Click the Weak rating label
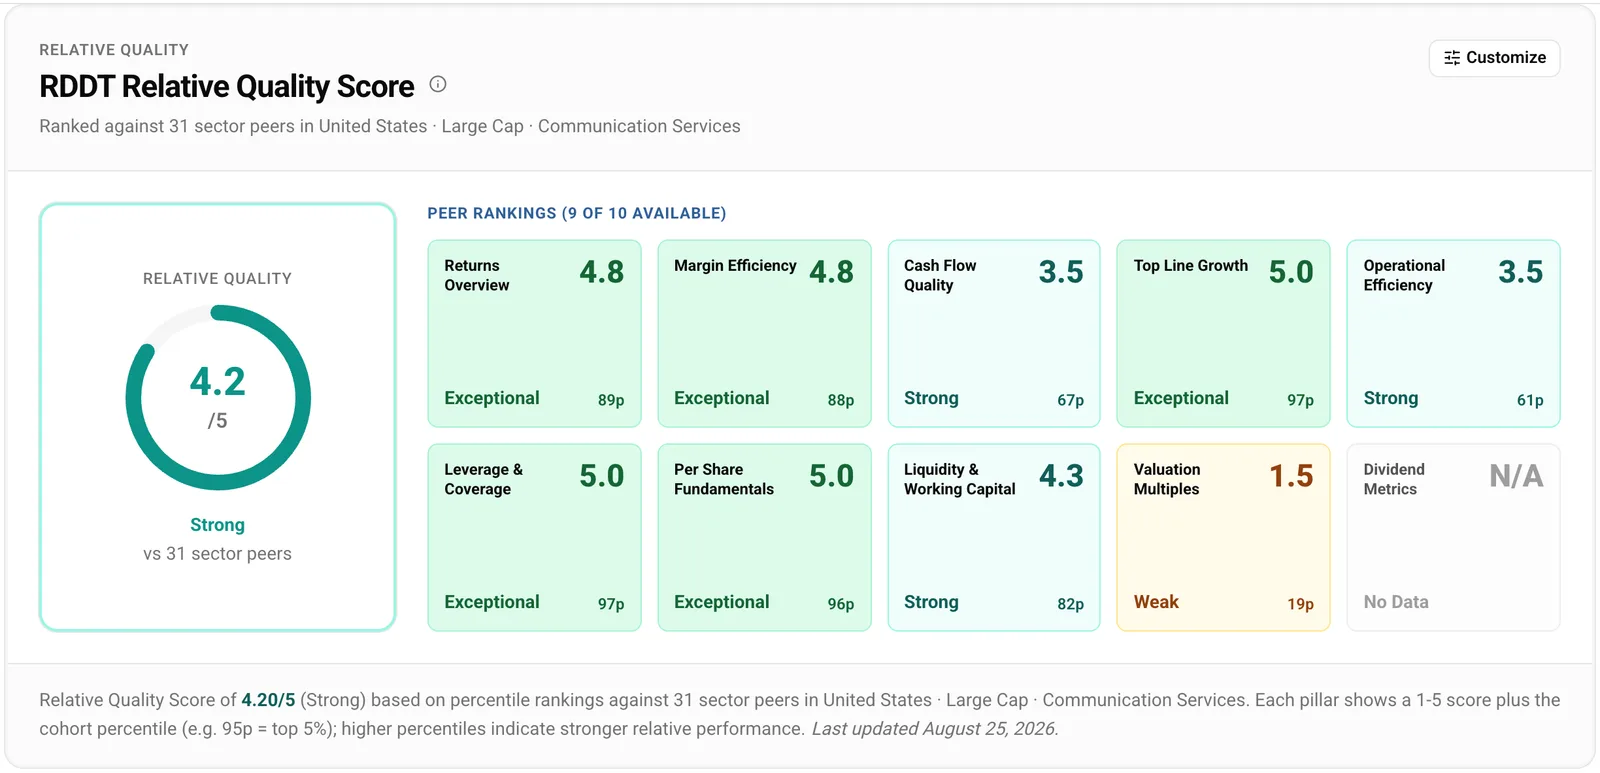 coord(1156,602)
